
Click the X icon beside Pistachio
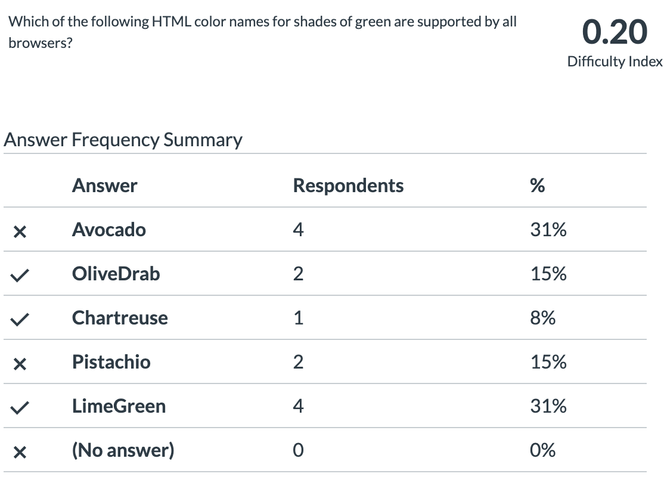(x=19, y=364)
